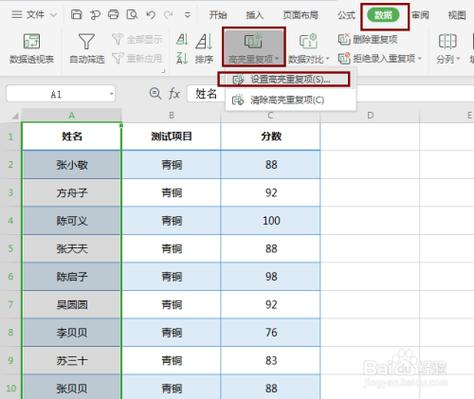
Task: Switch to the 开始 tab
Action: 218,15
